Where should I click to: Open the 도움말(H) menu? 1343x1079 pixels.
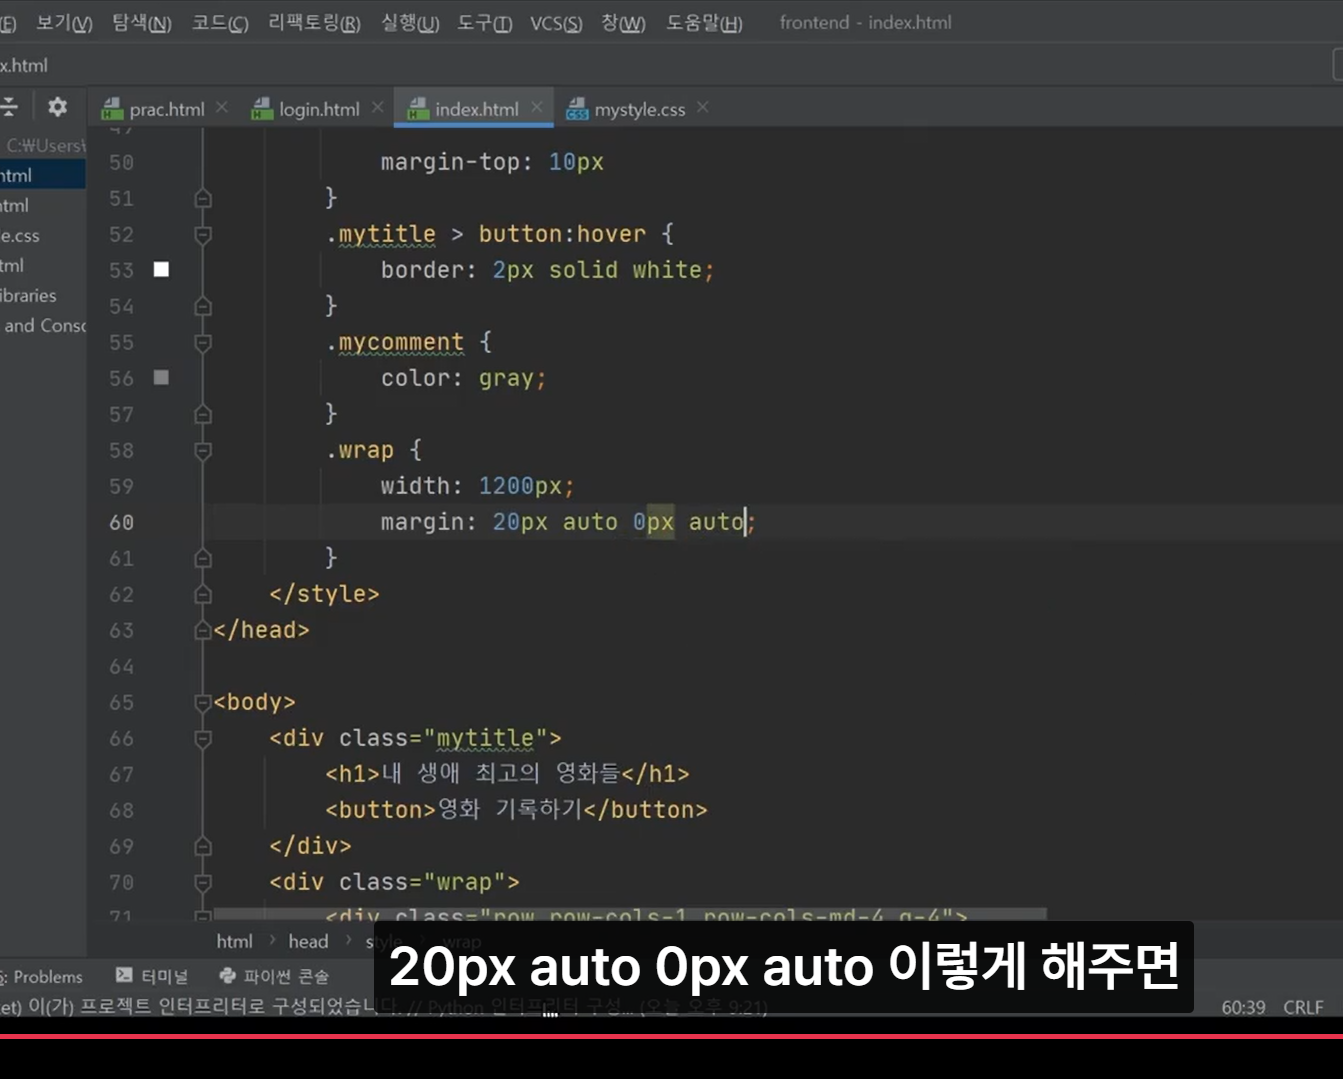[x=704, y=22]
